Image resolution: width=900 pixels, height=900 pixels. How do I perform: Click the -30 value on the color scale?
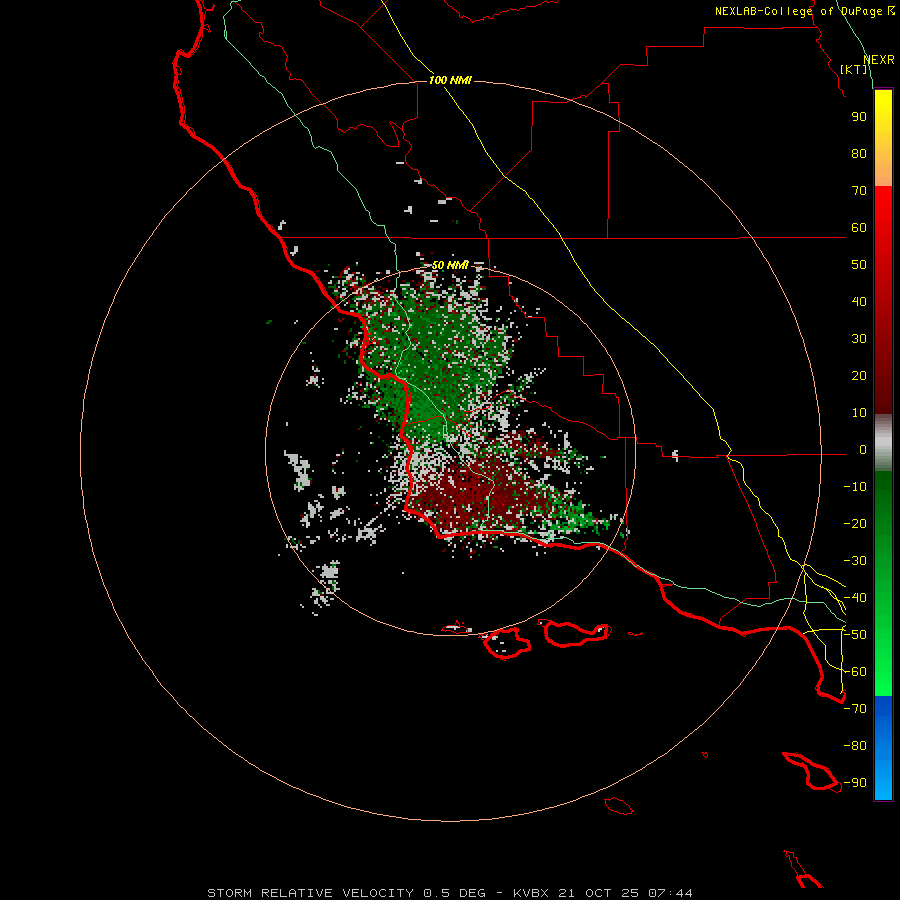coord(855,561)
